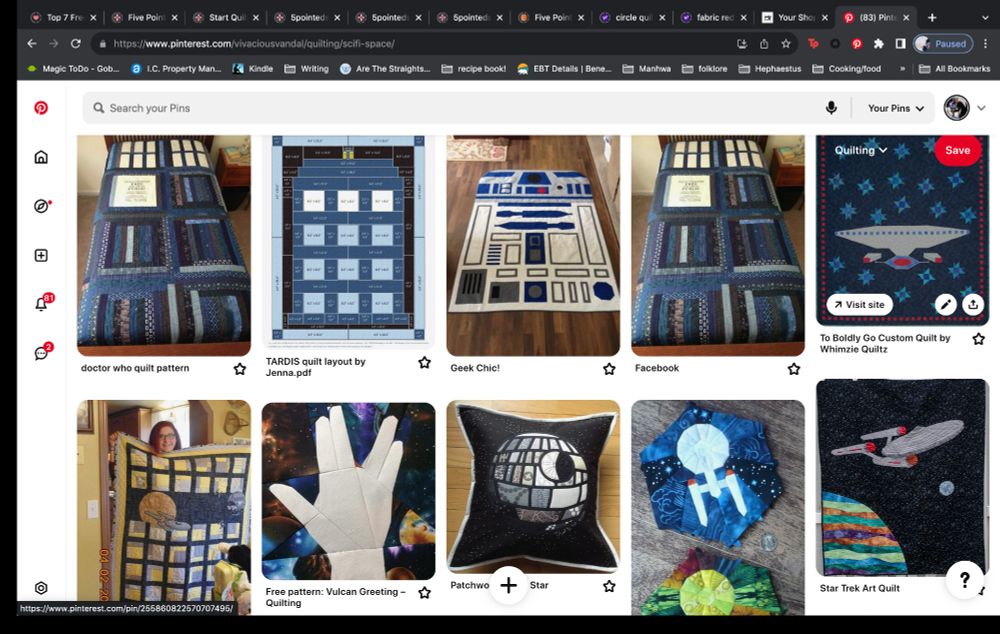Open browser three-dot menu
Screen dimensions: 1000x634
pyautogui.click(x=985, y=43)
